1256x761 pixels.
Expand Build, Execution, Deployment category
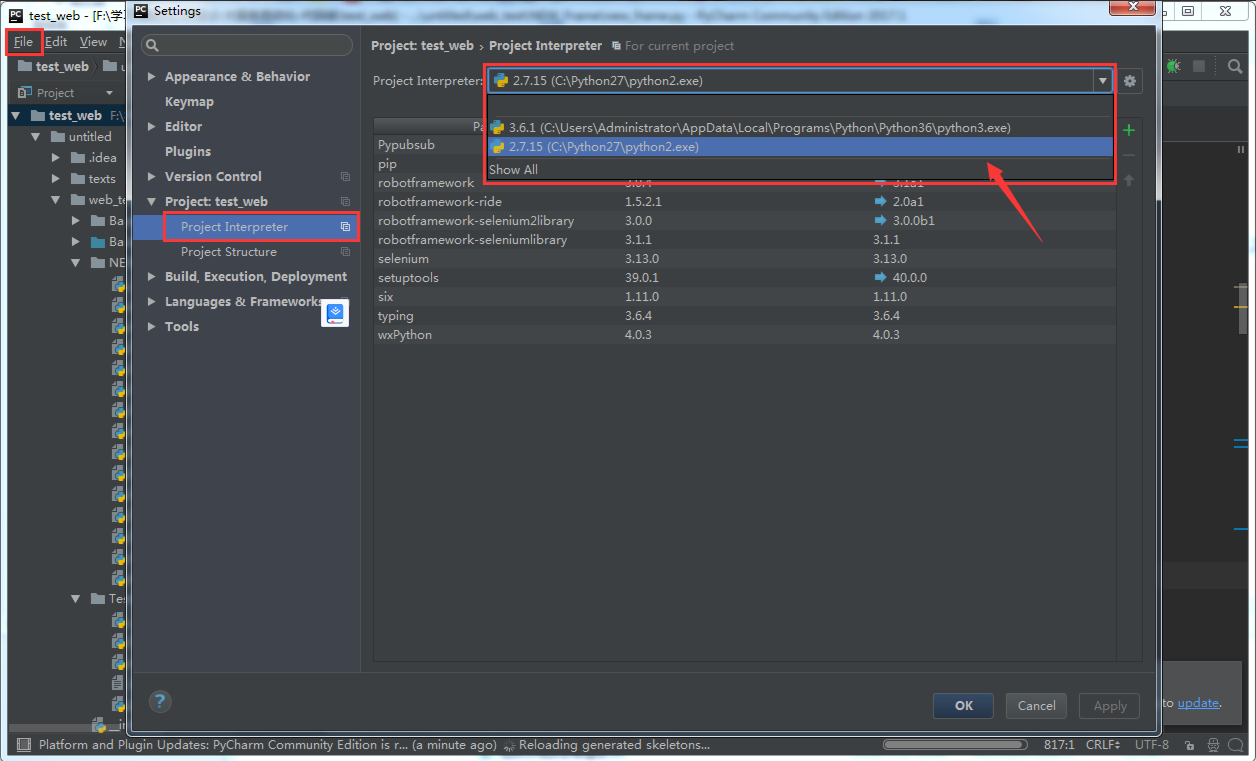tap(152, 277)
